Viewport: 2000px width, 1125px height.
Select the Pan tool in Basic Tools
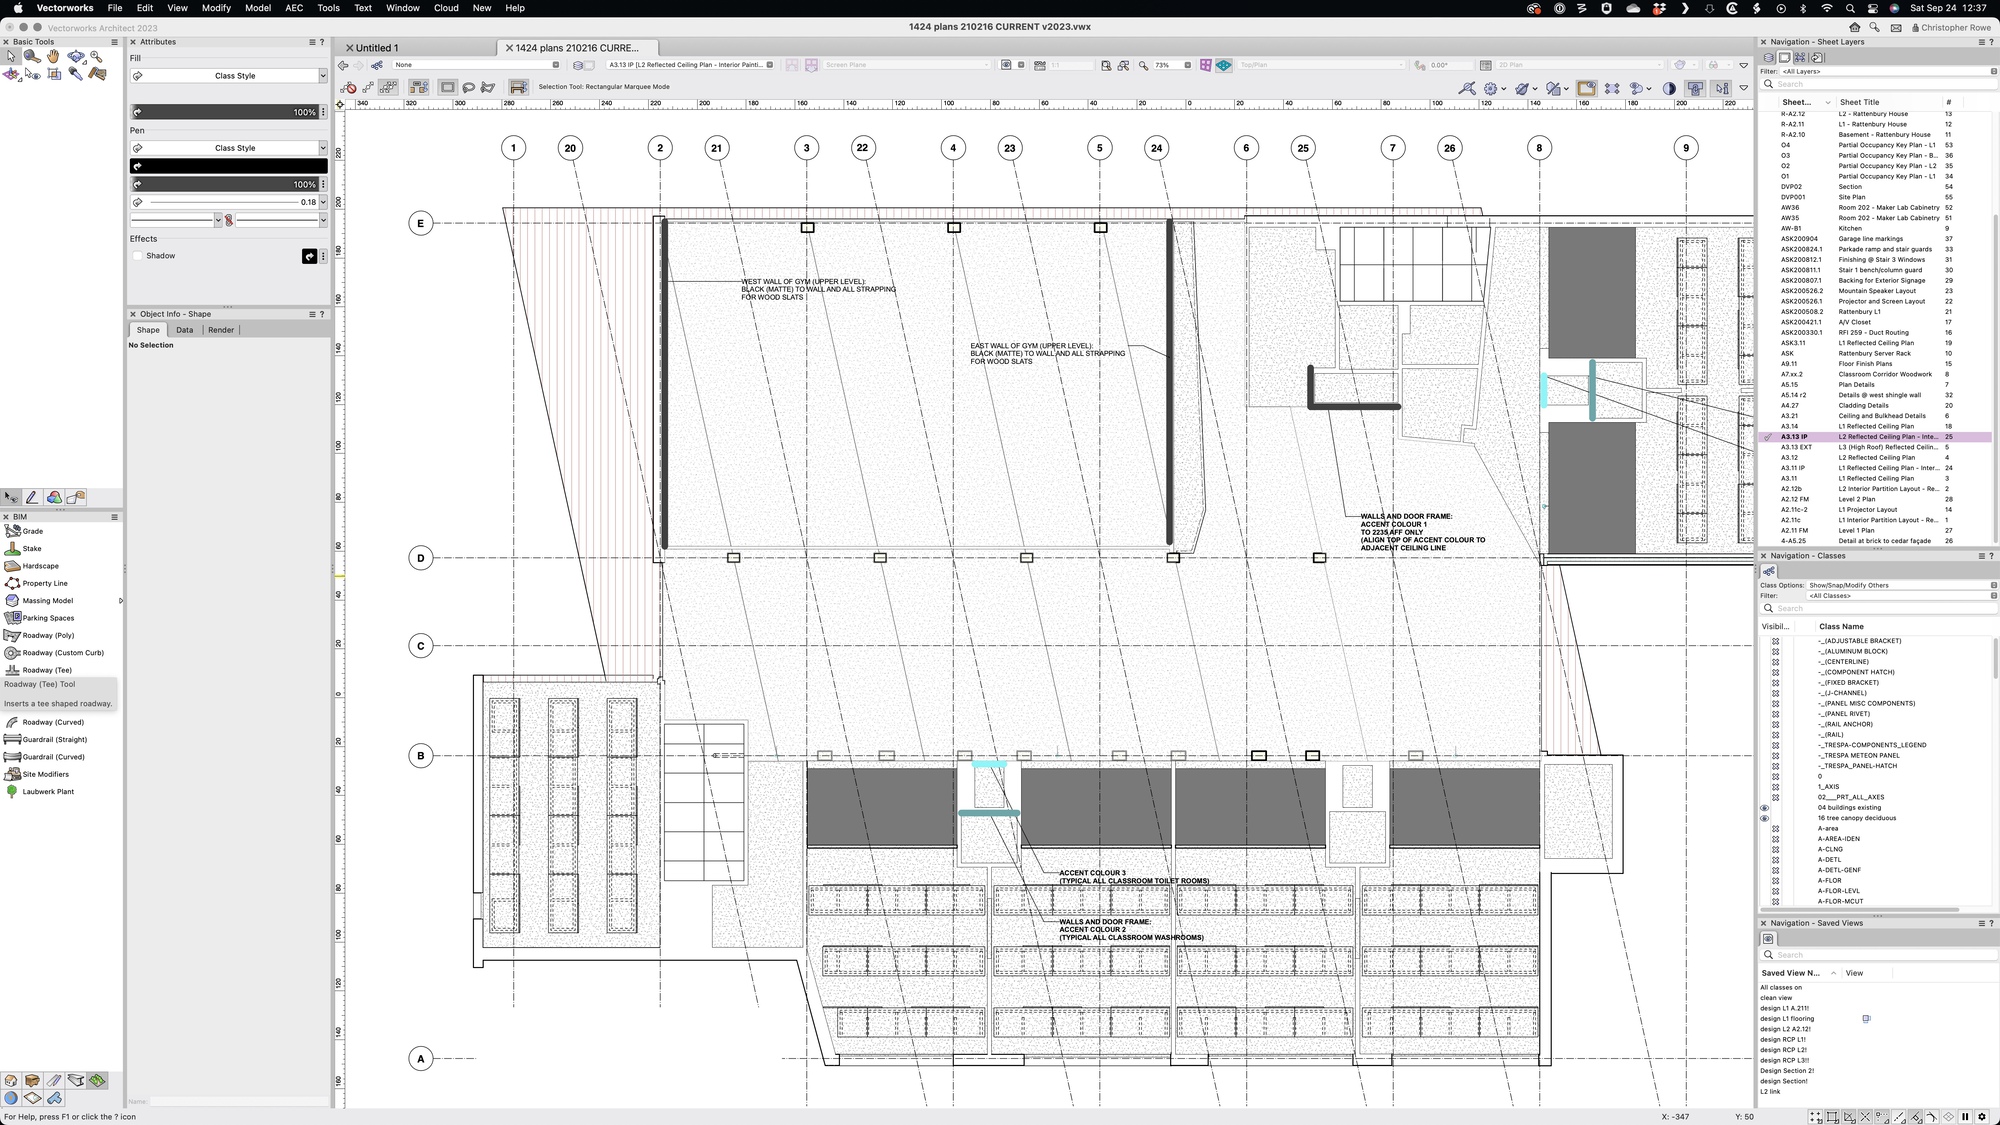point(53,57)
